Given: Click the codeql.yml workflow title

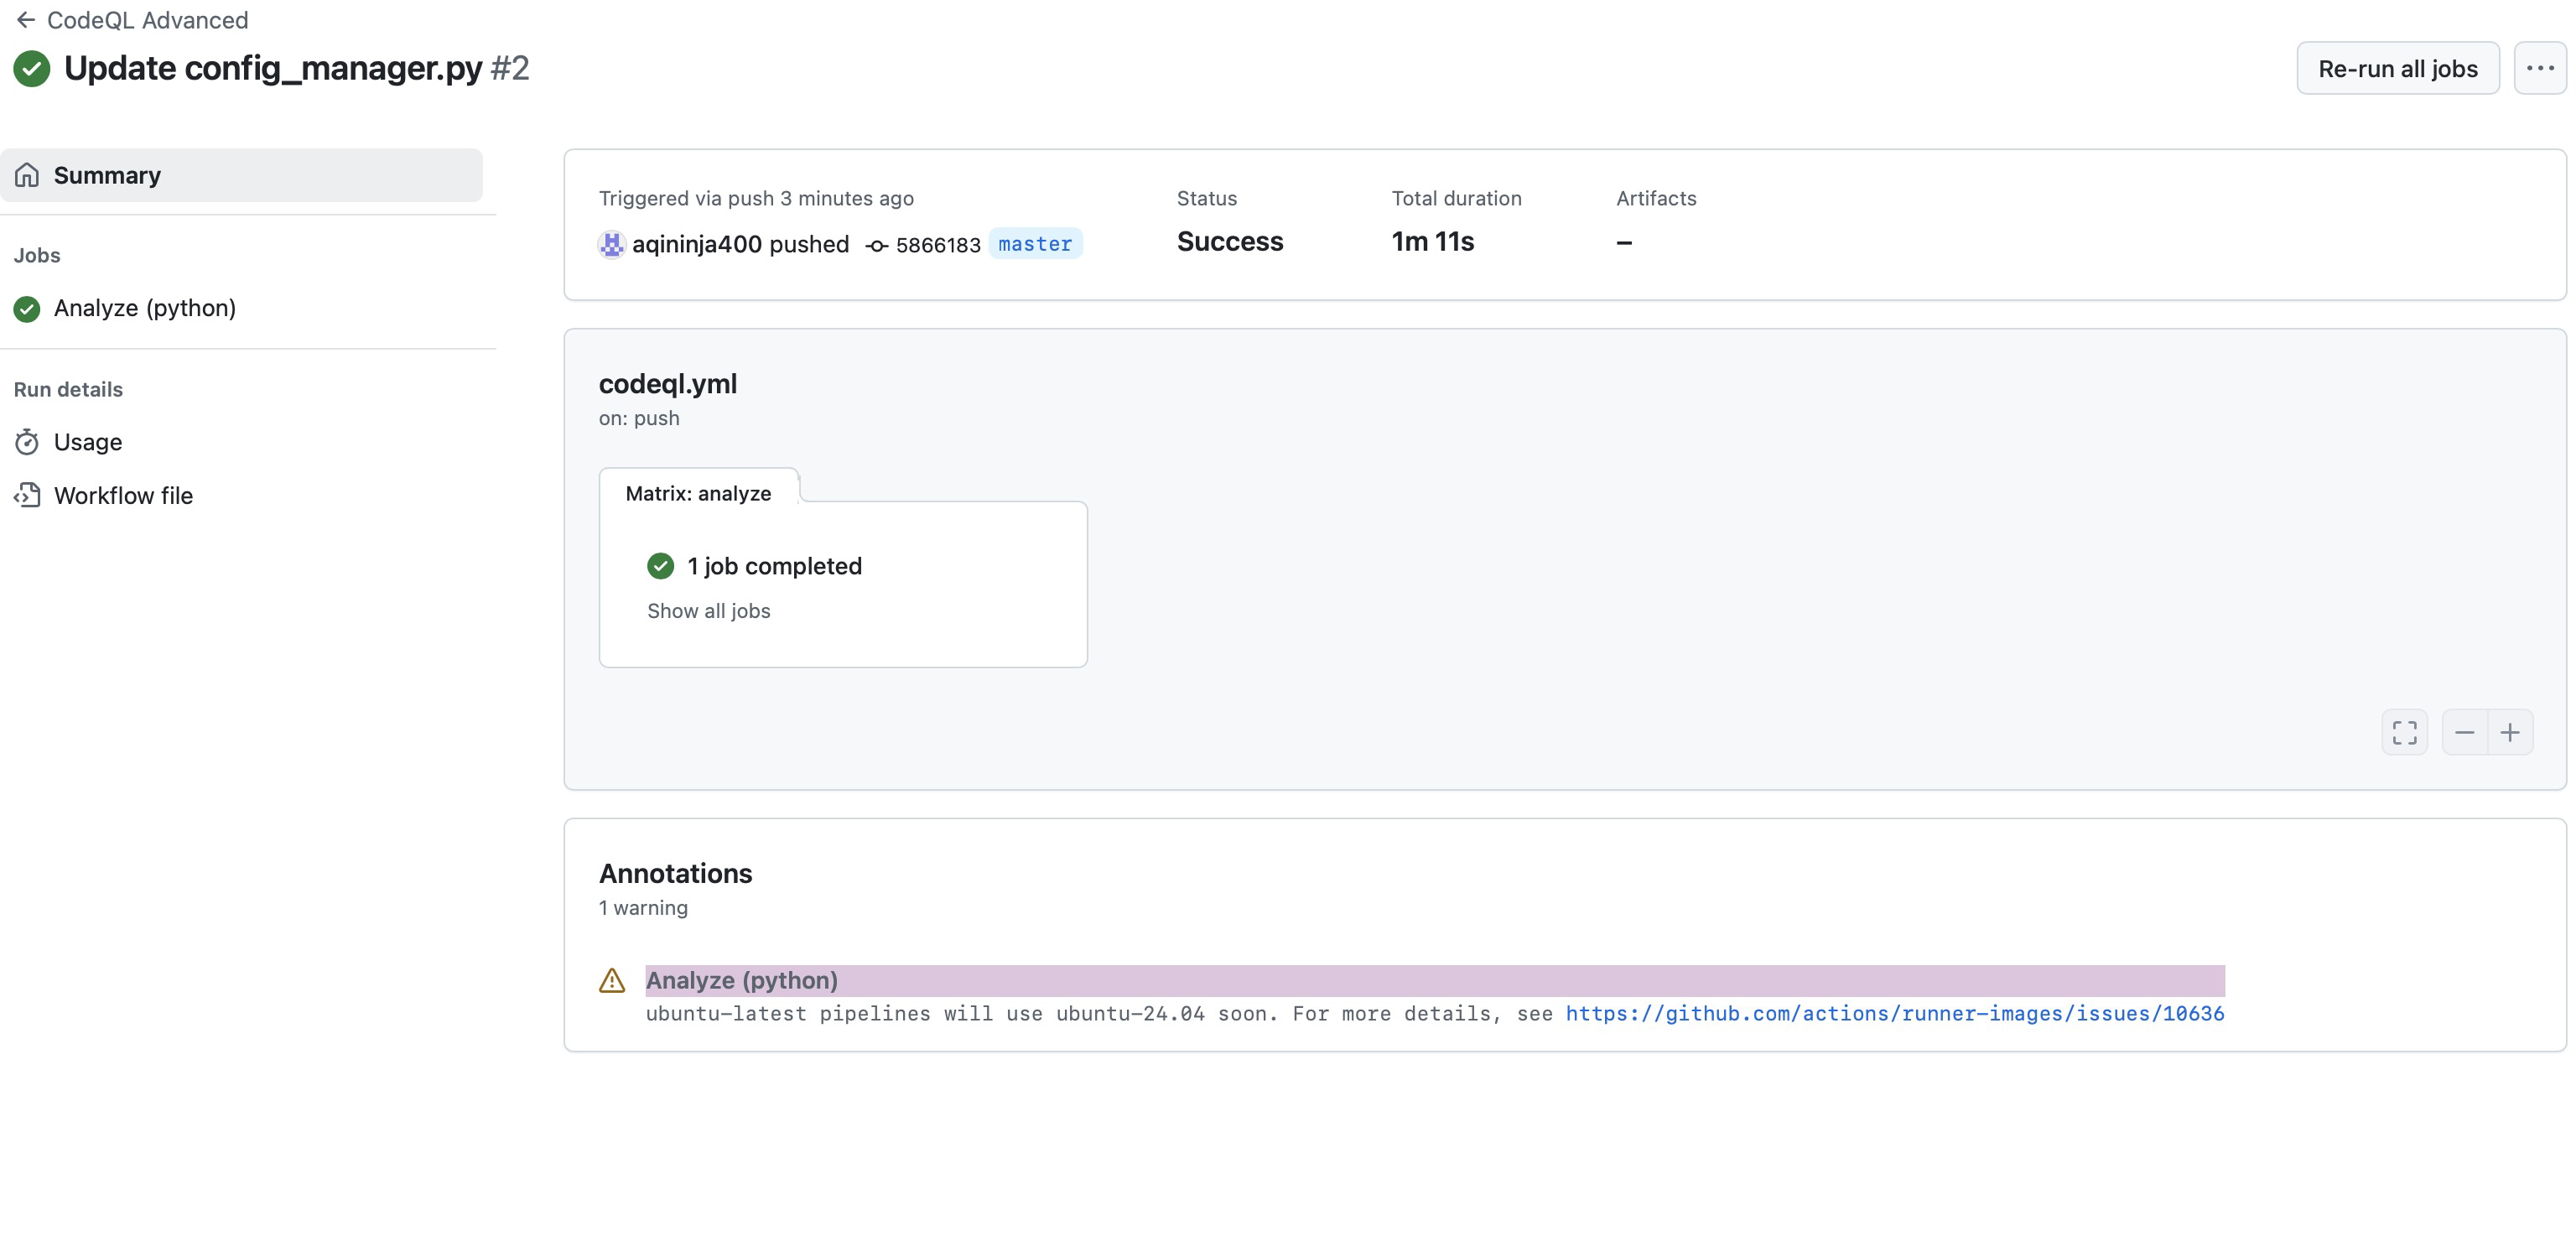Looking at the screenshot, I should click(667, 383).
